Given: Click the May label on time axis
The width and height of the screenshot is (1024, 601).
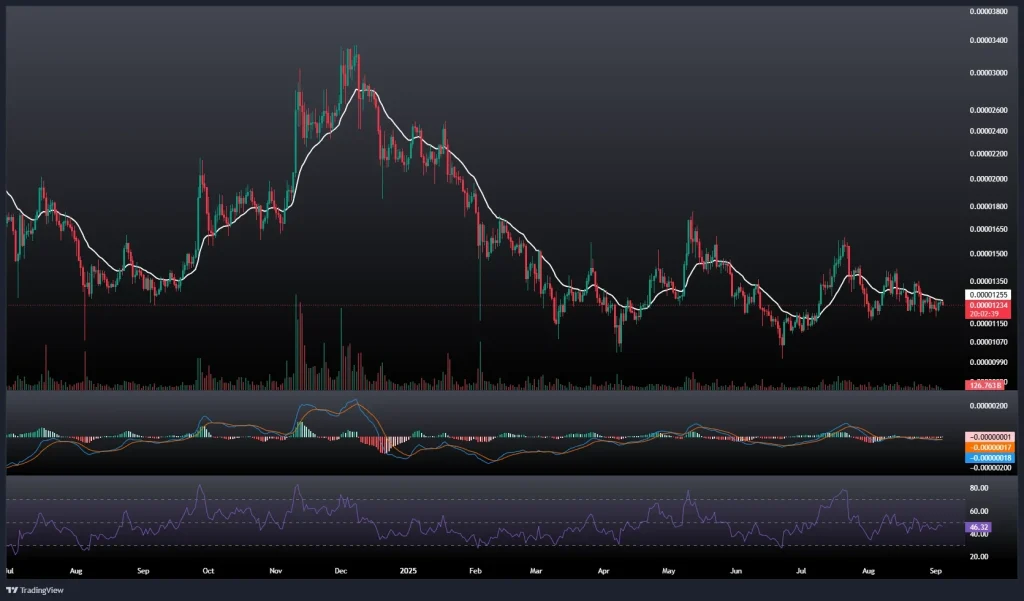Looking at the screenshot, I should click(669, 573).
